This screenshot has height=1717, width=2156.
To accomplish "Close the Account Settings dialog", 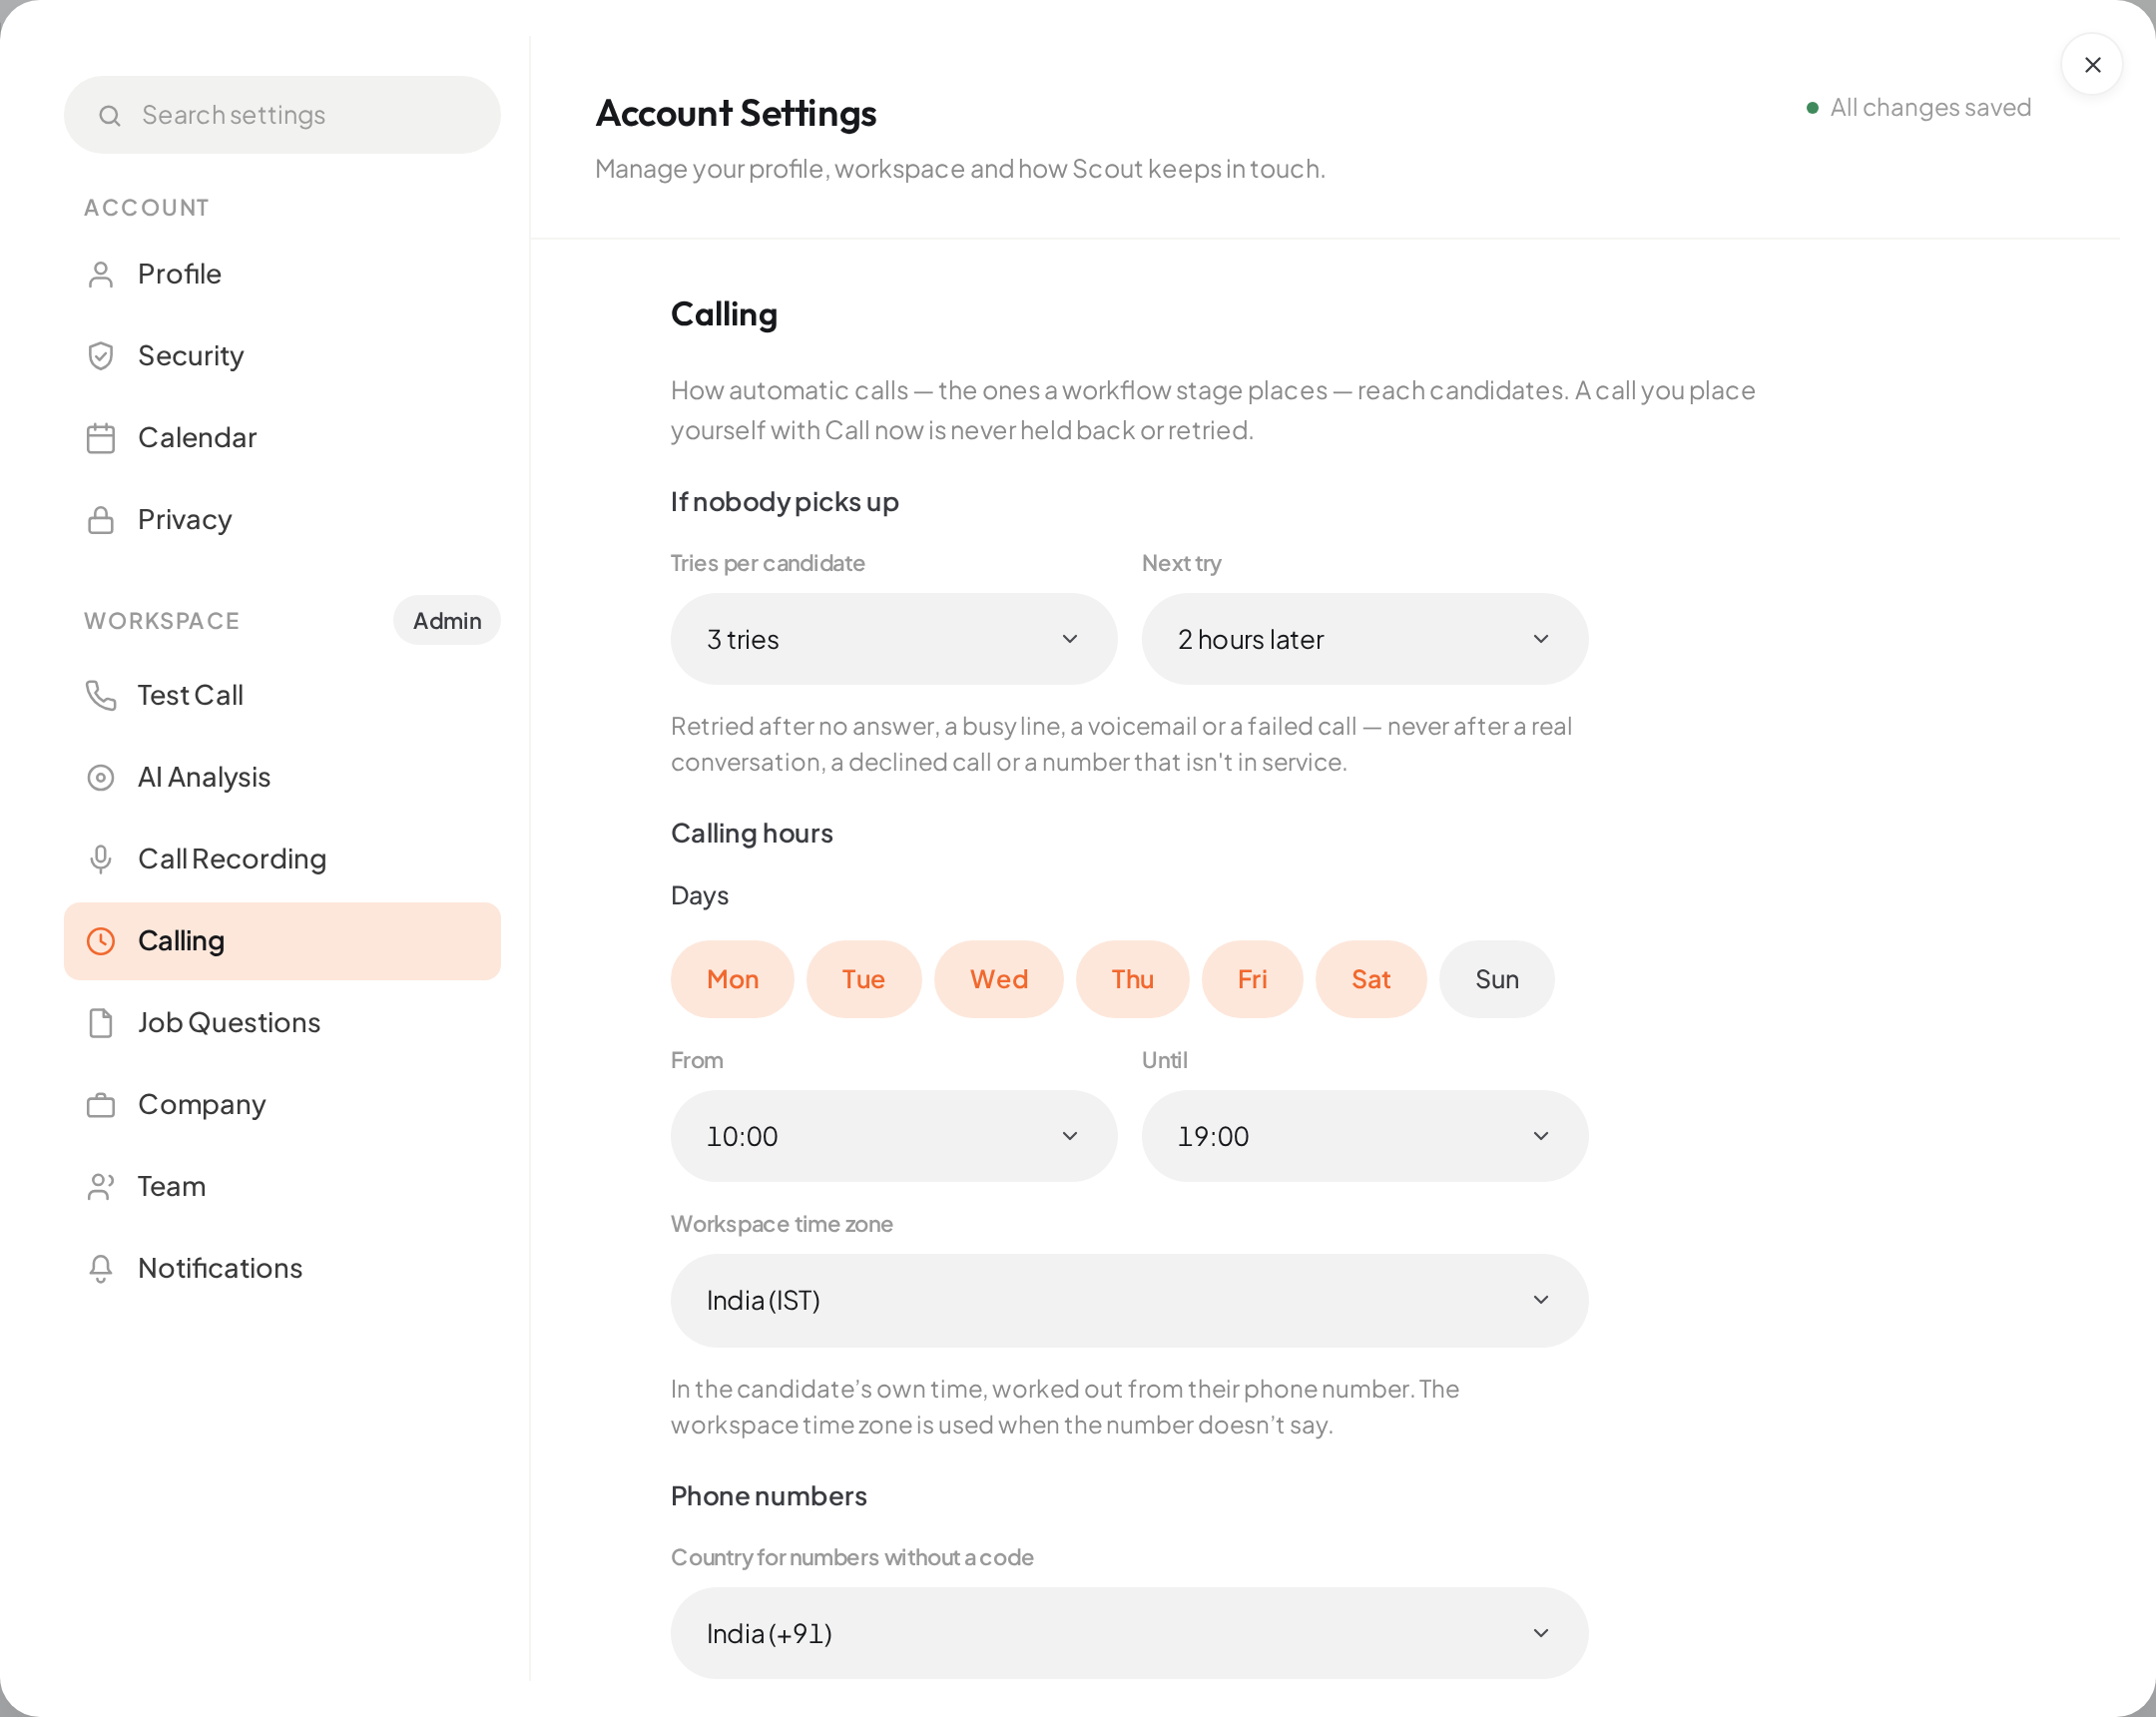I will (x=2091, y=65).
